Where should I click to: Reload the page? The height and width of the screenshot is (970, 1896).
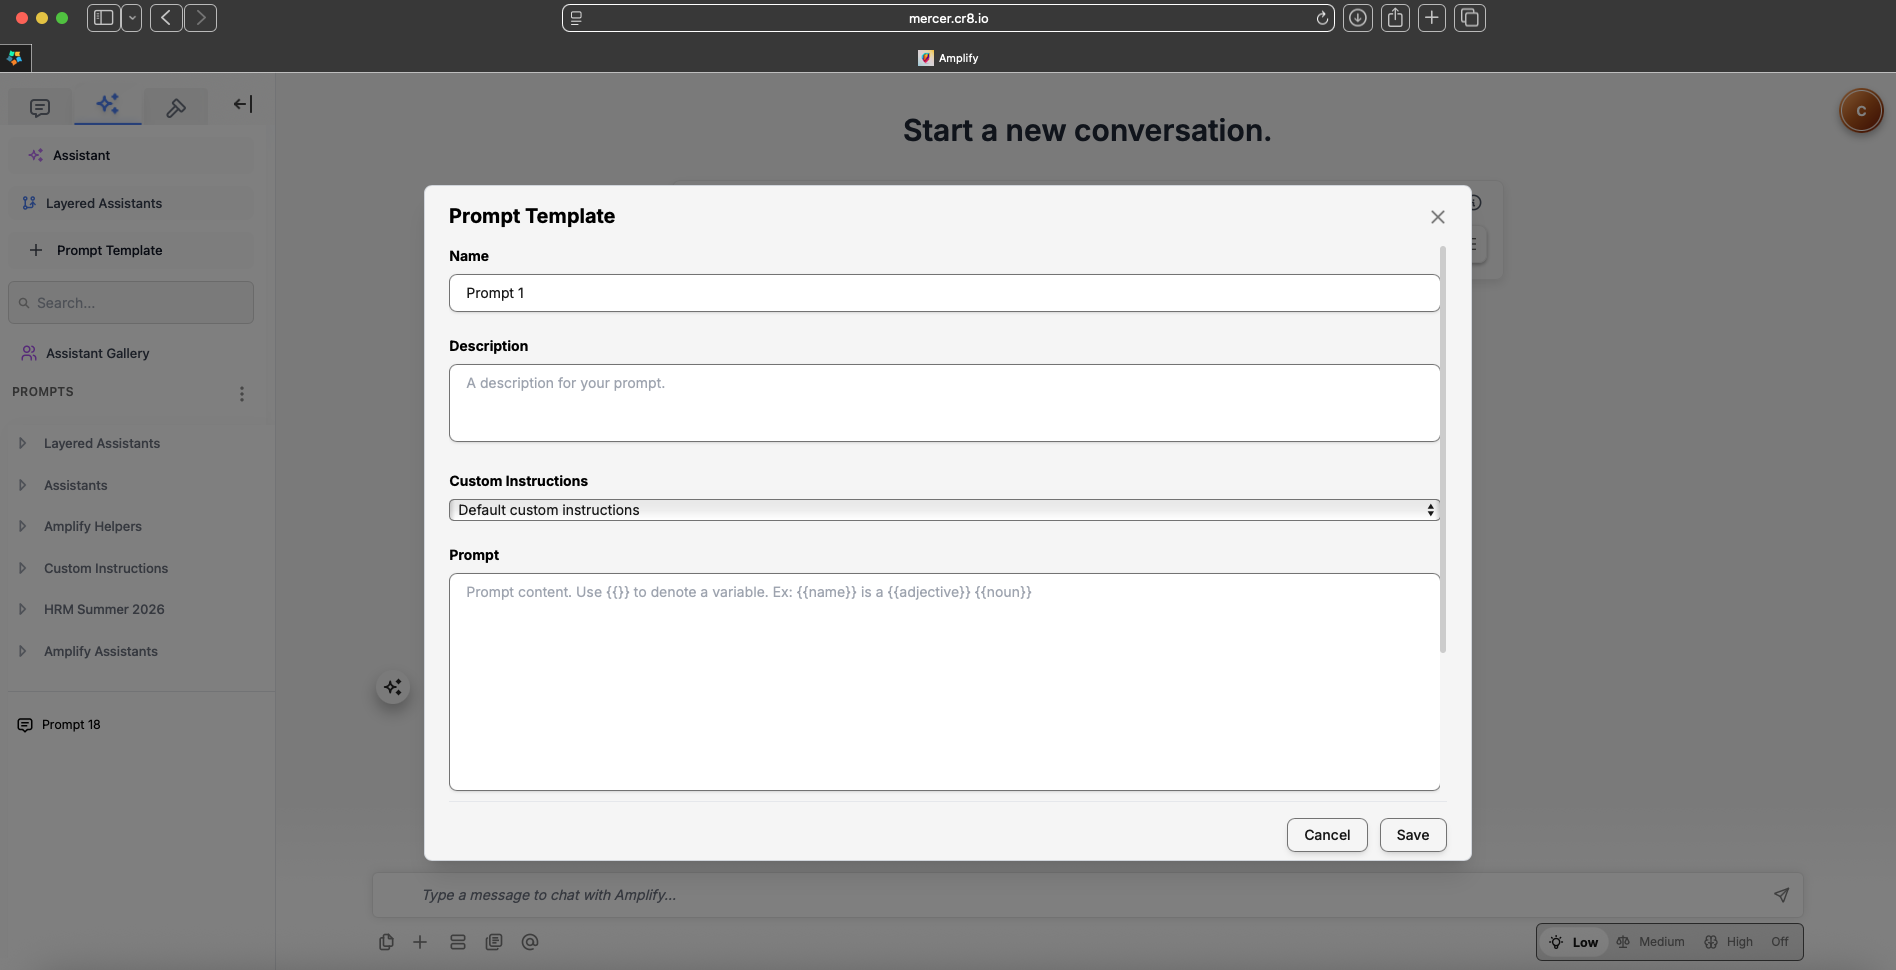click(x=1322, y=18)
